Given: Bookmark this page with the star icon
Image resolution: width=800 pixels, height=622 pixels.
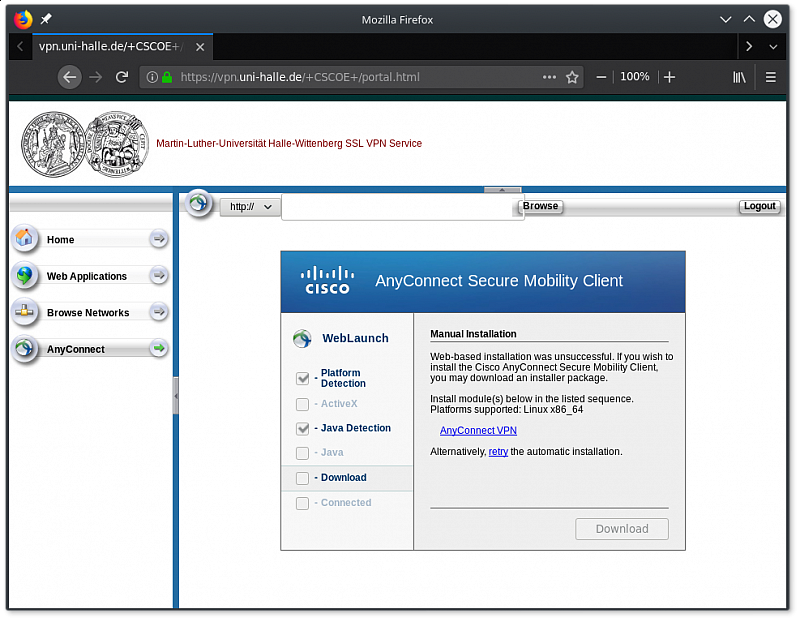Looking at the screenshot, I should (572, 77).
